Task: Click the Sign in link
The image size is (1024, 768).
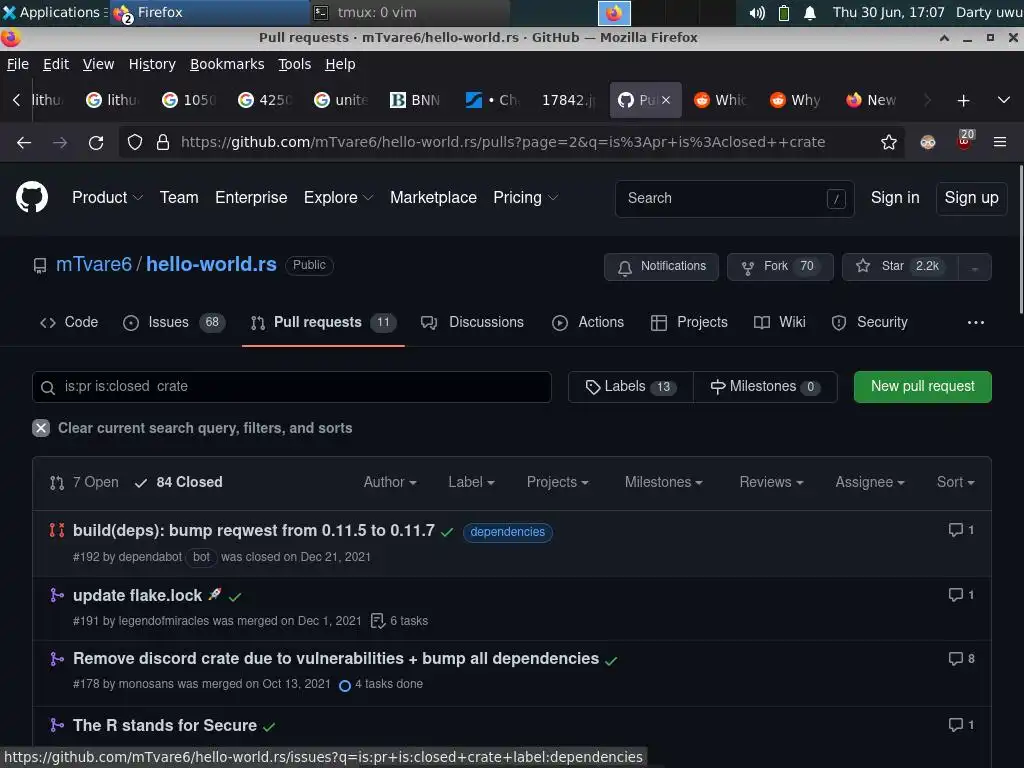Action: pyautogui.click(x=895, y=197)
